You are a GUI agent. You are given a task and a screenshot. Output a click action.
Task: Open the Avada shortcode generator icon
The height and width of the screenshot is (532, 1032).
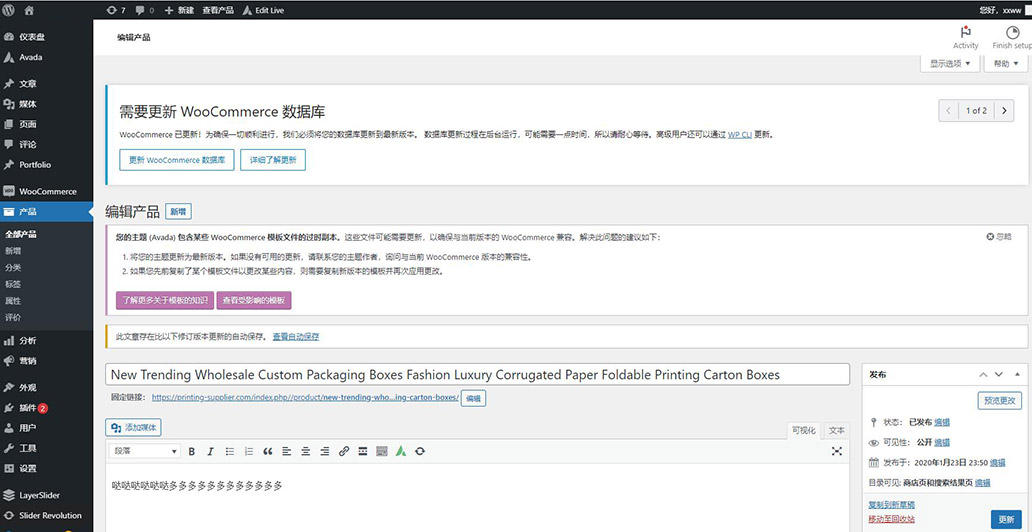pos(400,452)
